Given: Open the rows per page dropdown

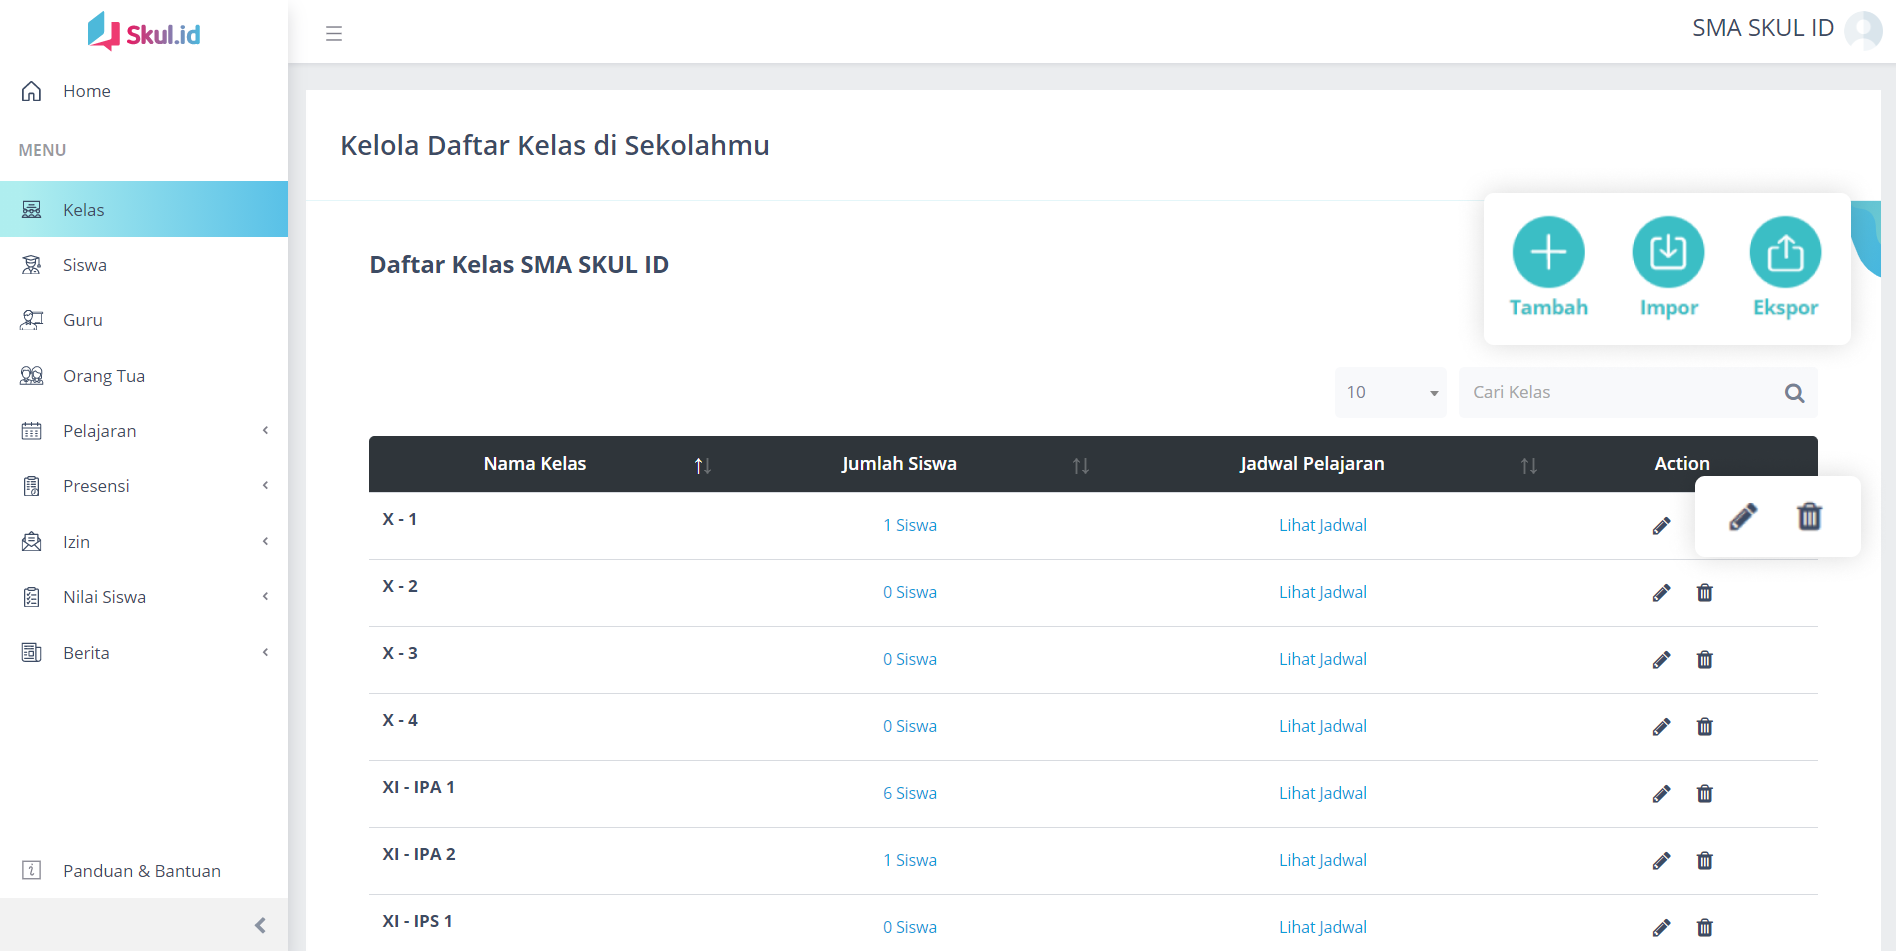Looking at the screenshot, I should click(x=1390, y=393).
